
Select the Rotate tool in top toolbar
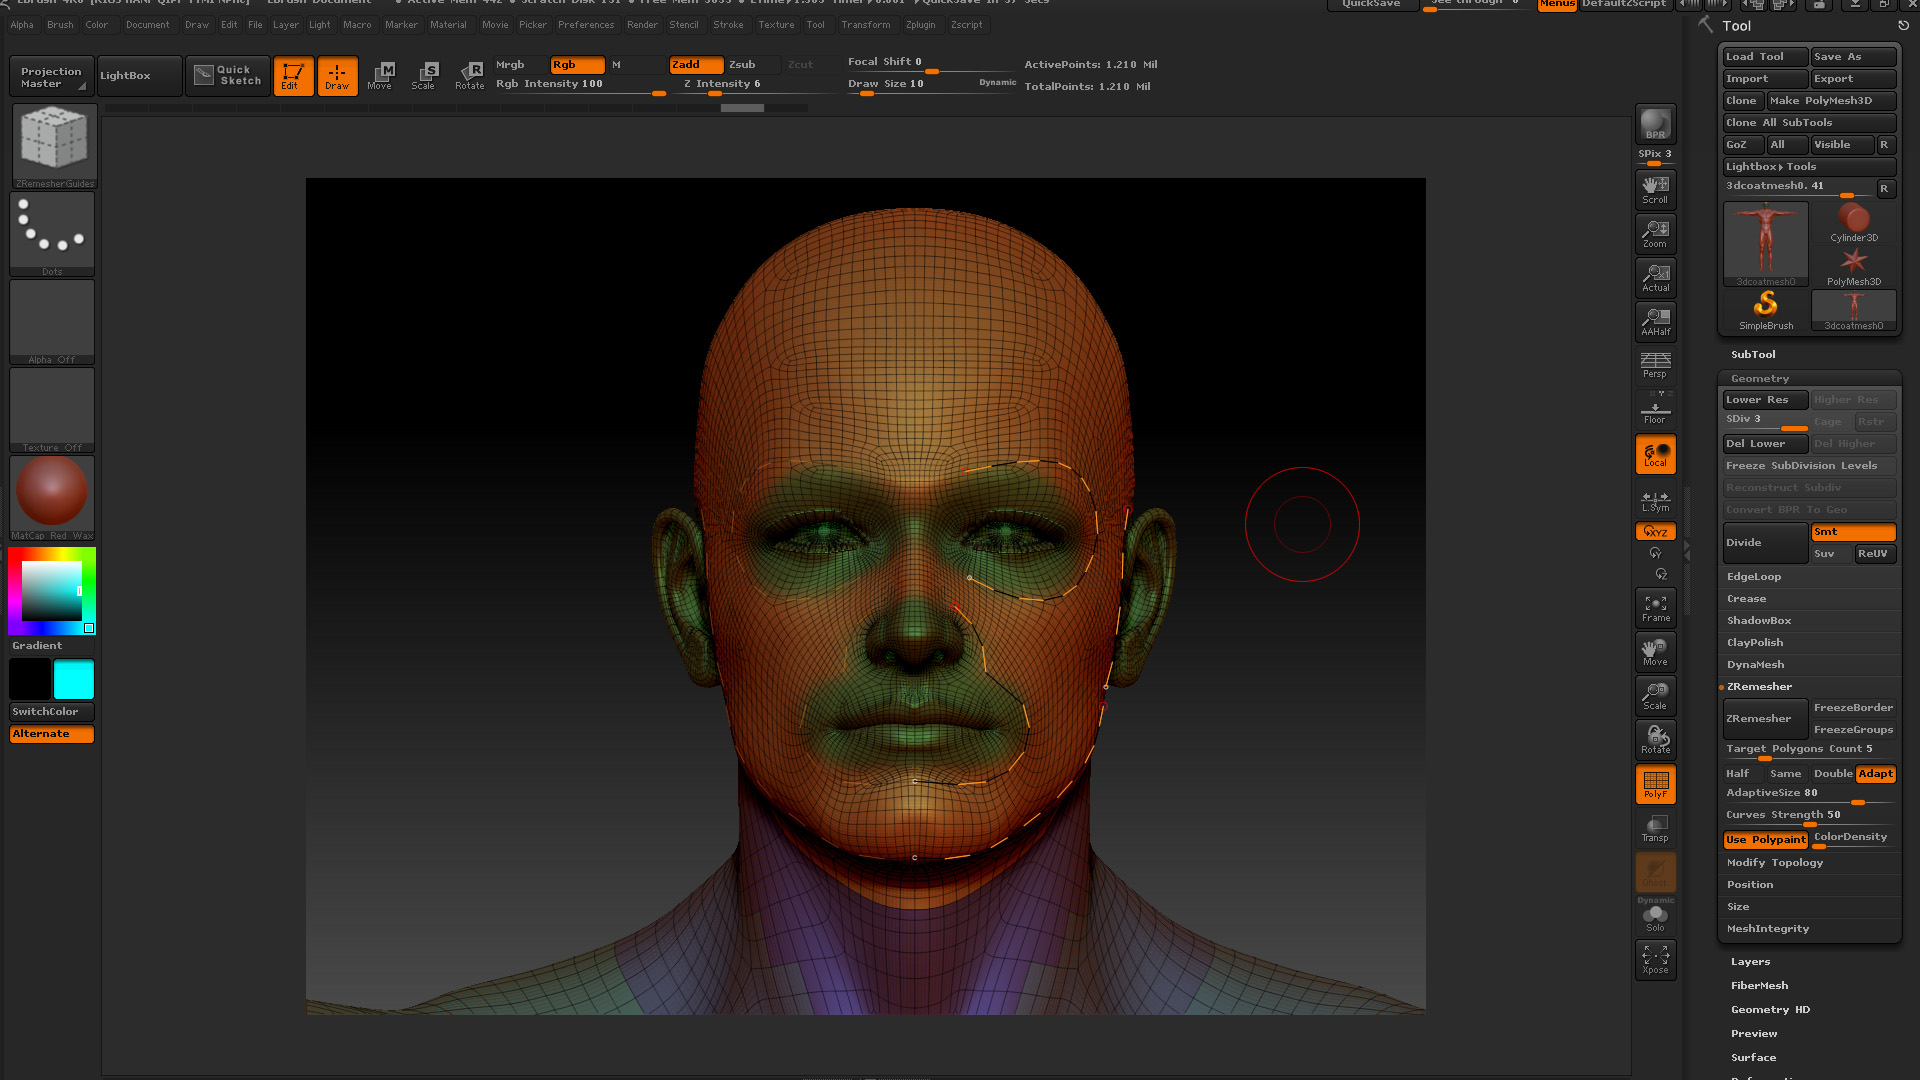coord(470,75)
